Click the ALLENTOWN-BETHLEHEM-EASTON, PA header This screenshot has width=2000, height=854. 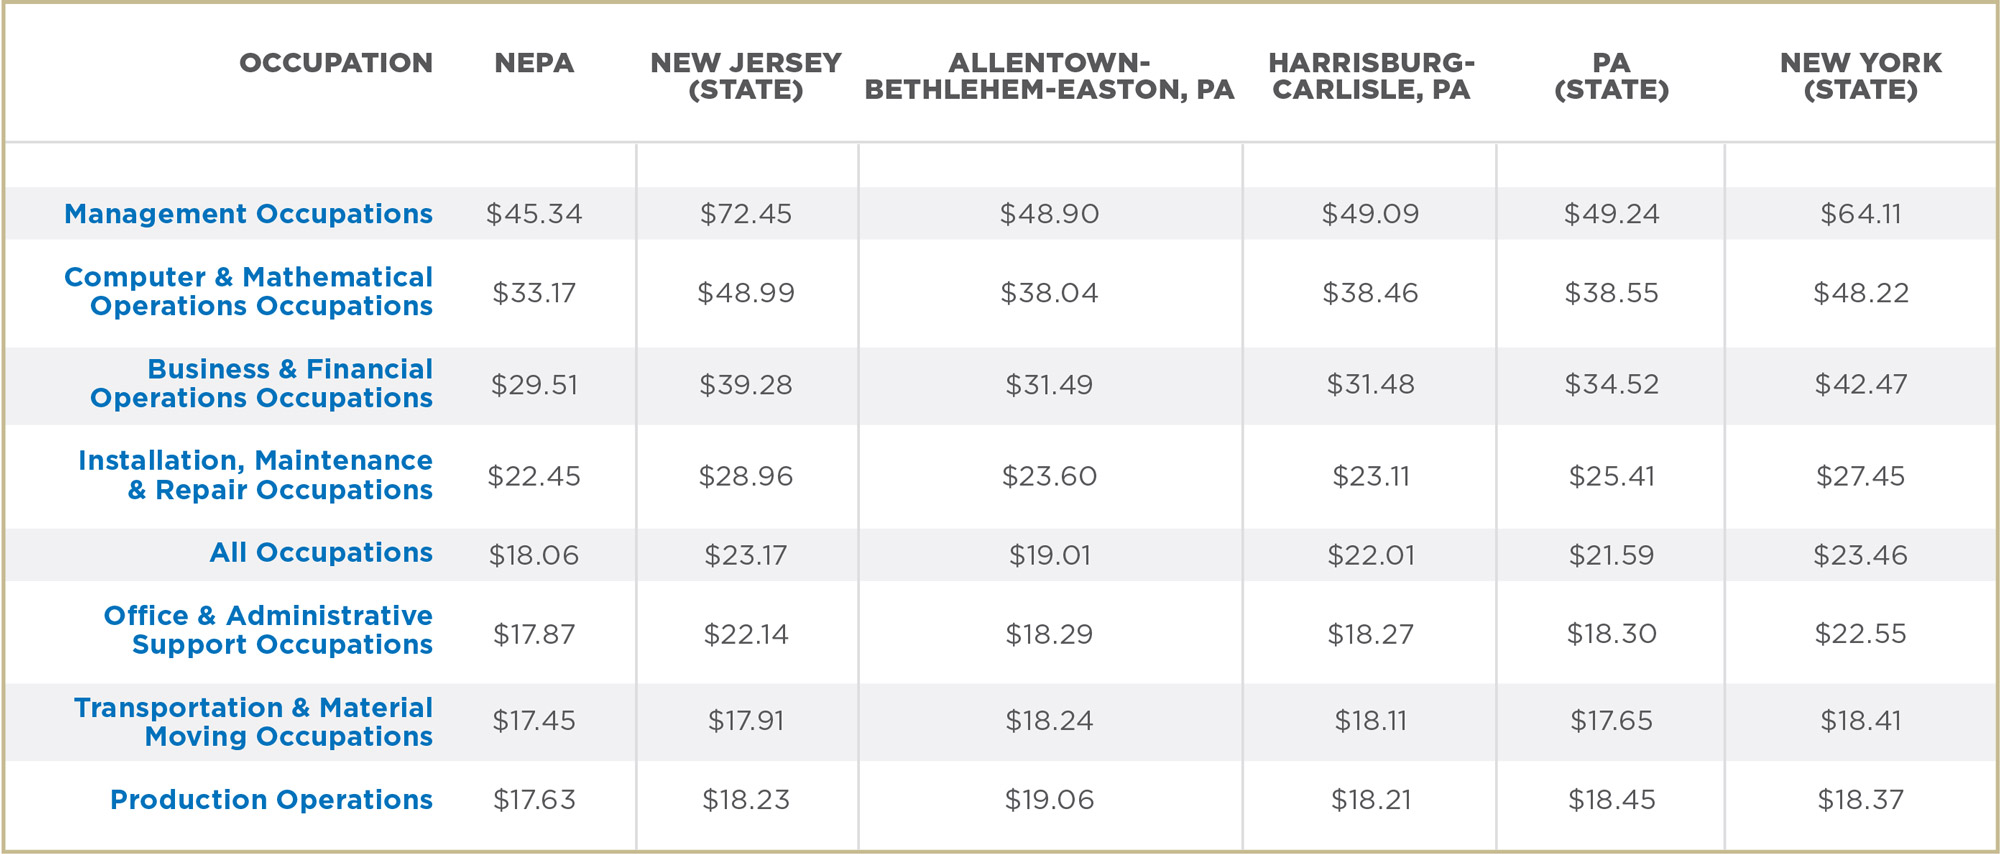pos(1049,76)
